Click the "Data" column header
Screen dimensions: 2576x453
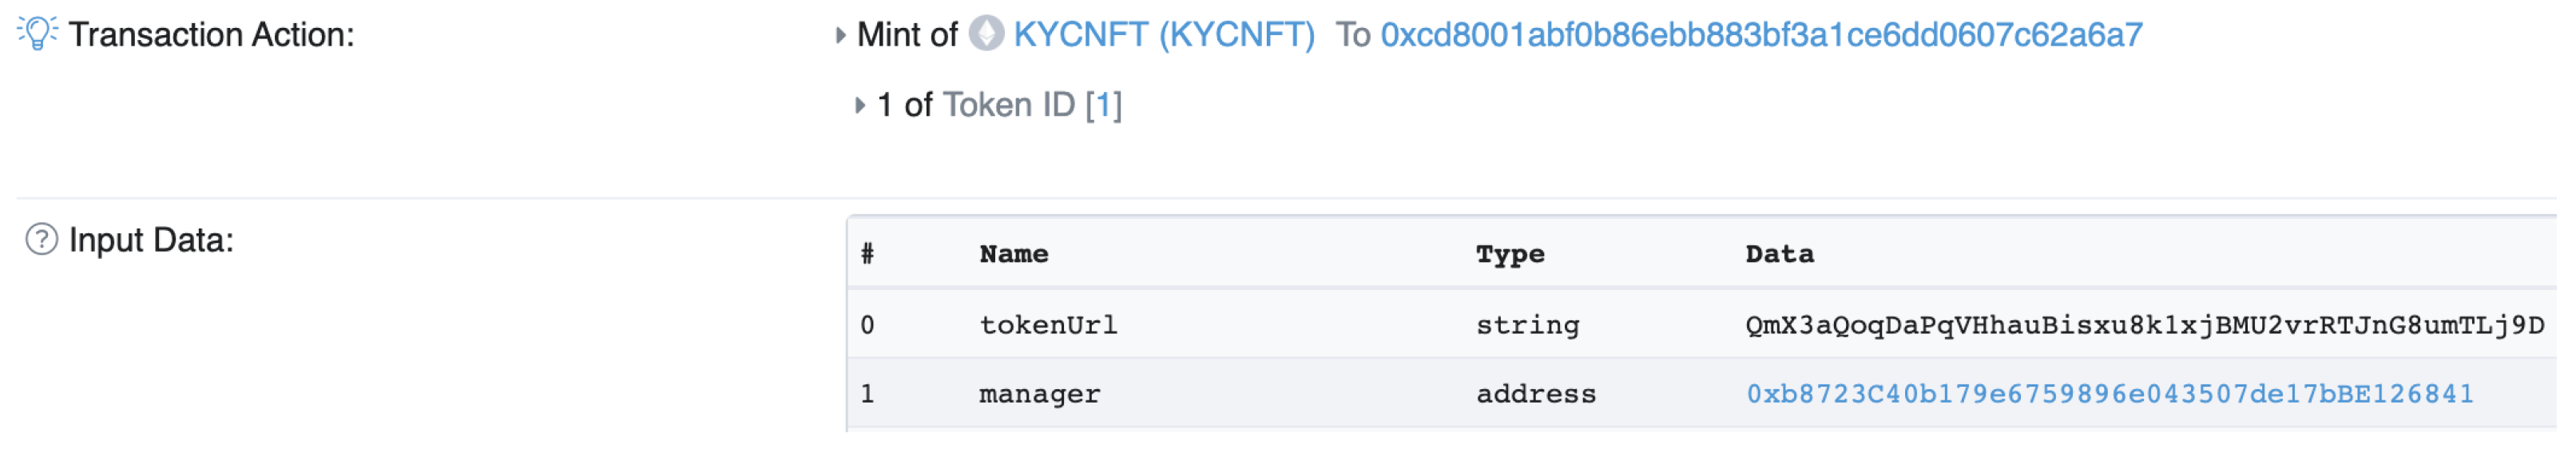click(1779, 254)
